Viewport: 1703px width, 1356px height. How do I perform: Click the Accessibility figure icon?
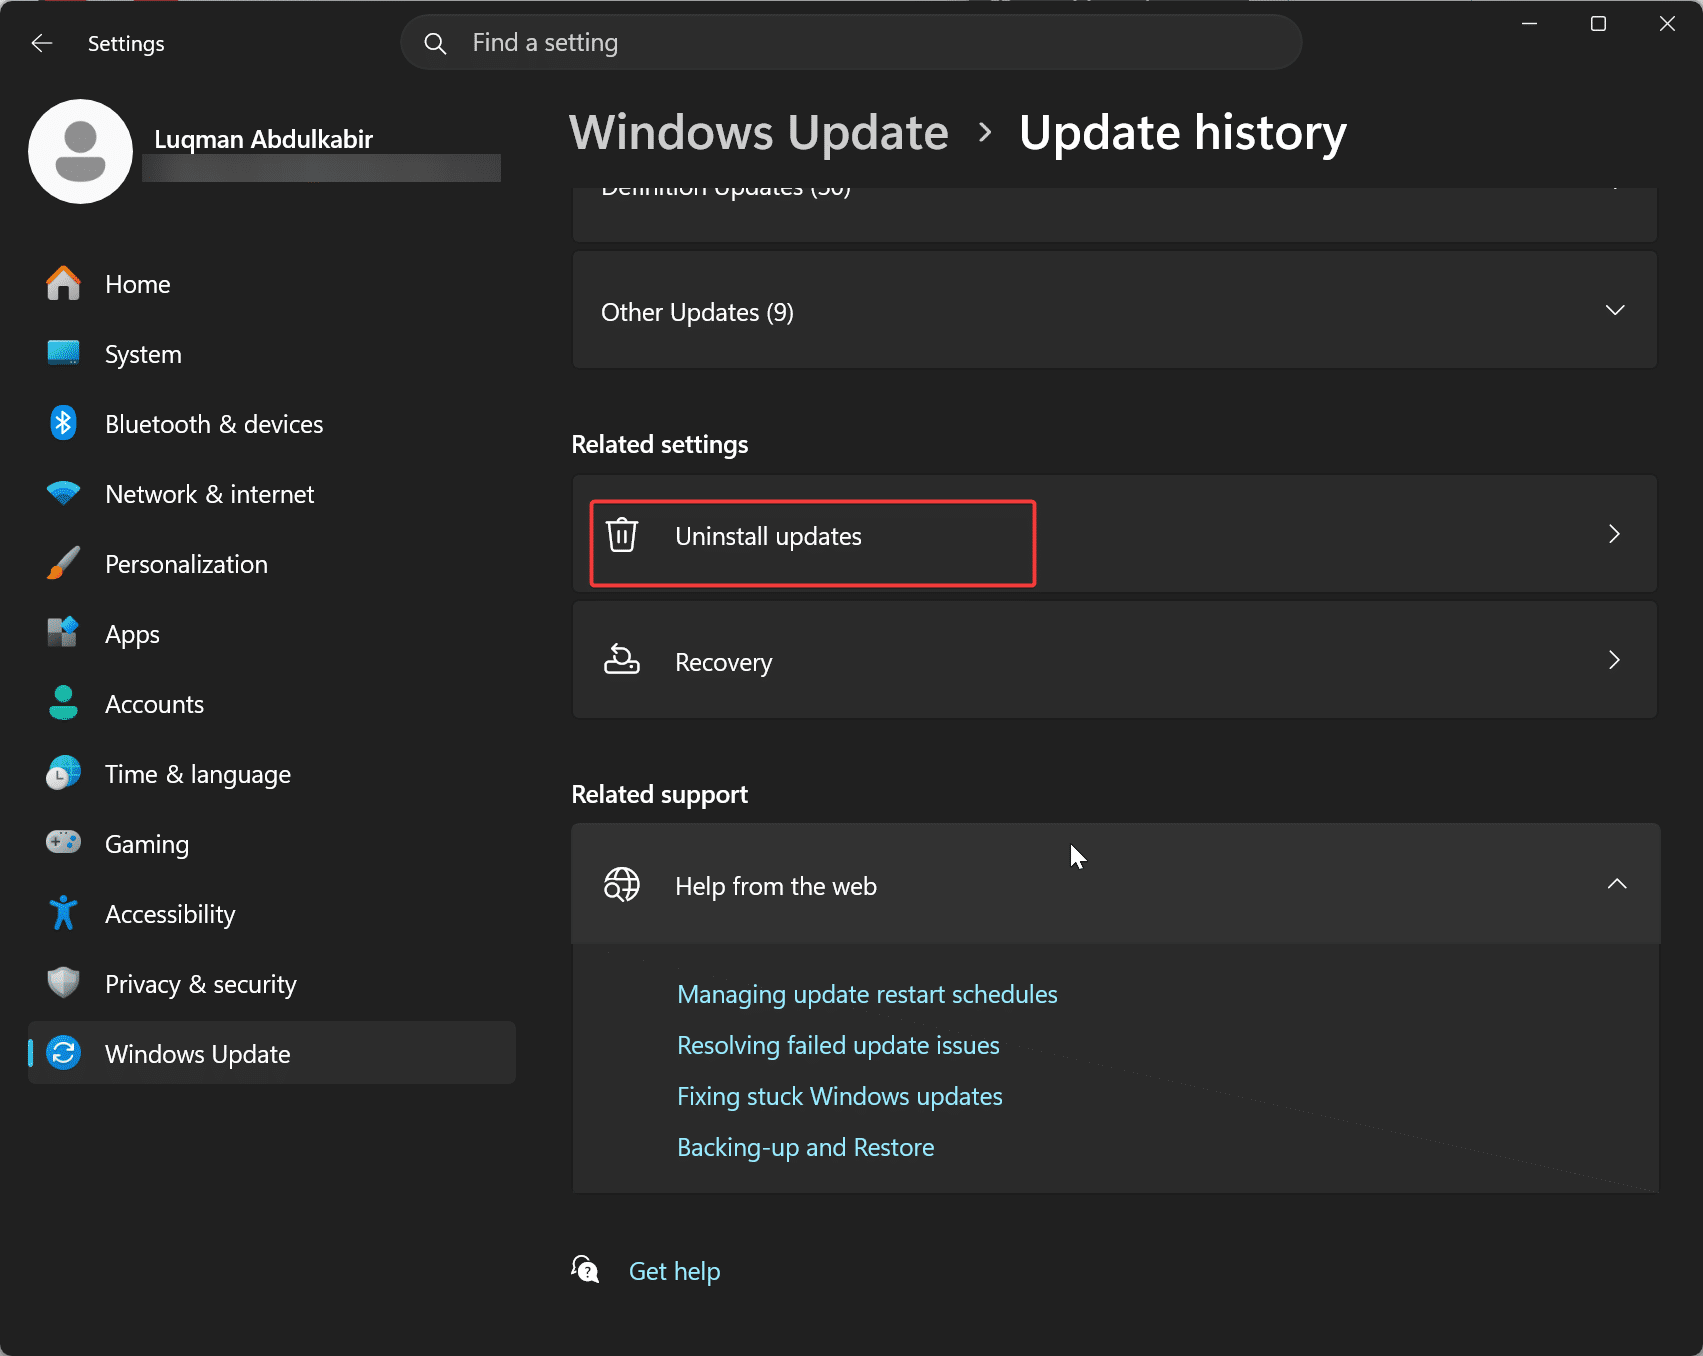[63, 913]
